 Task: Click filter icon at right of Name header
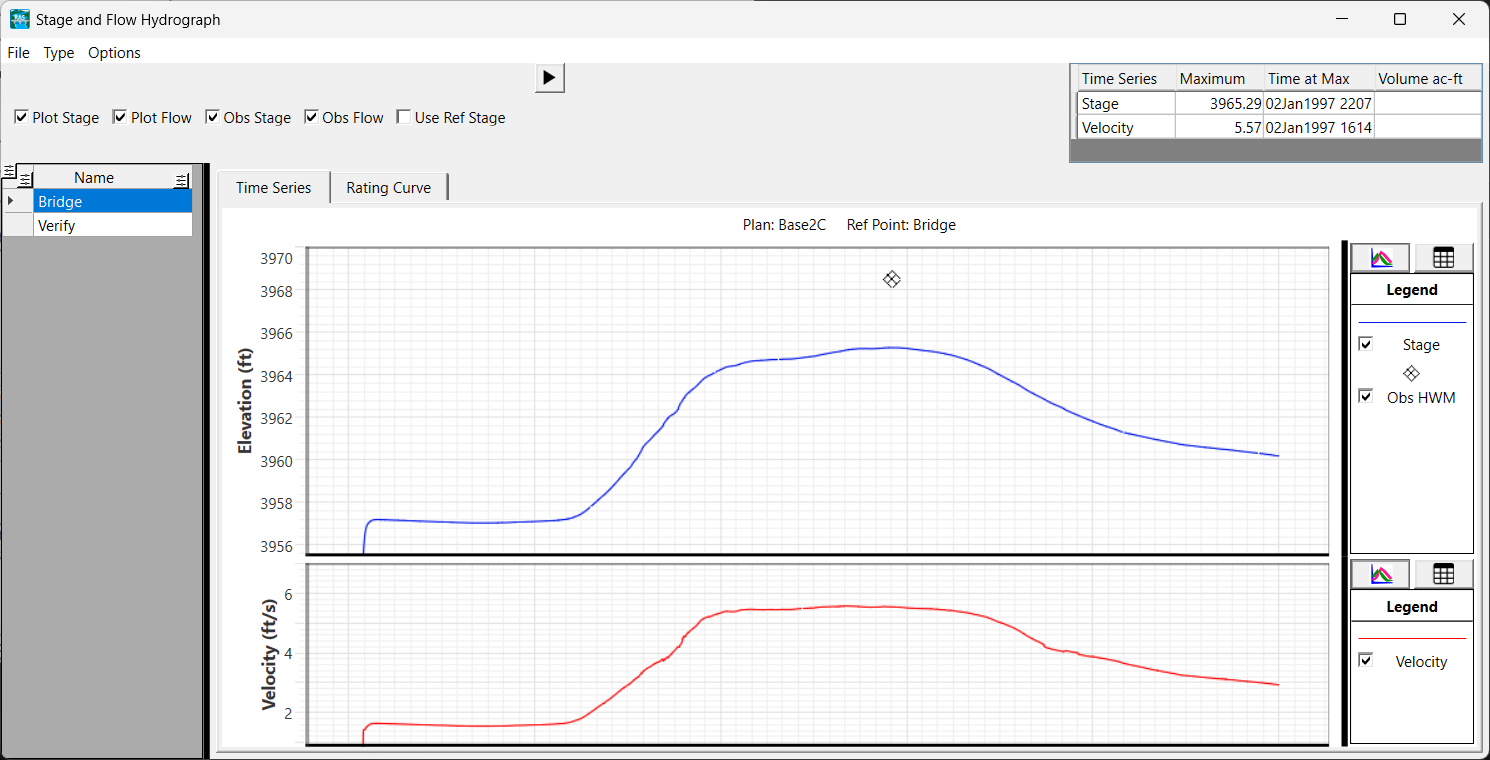(x=181, y=179)
